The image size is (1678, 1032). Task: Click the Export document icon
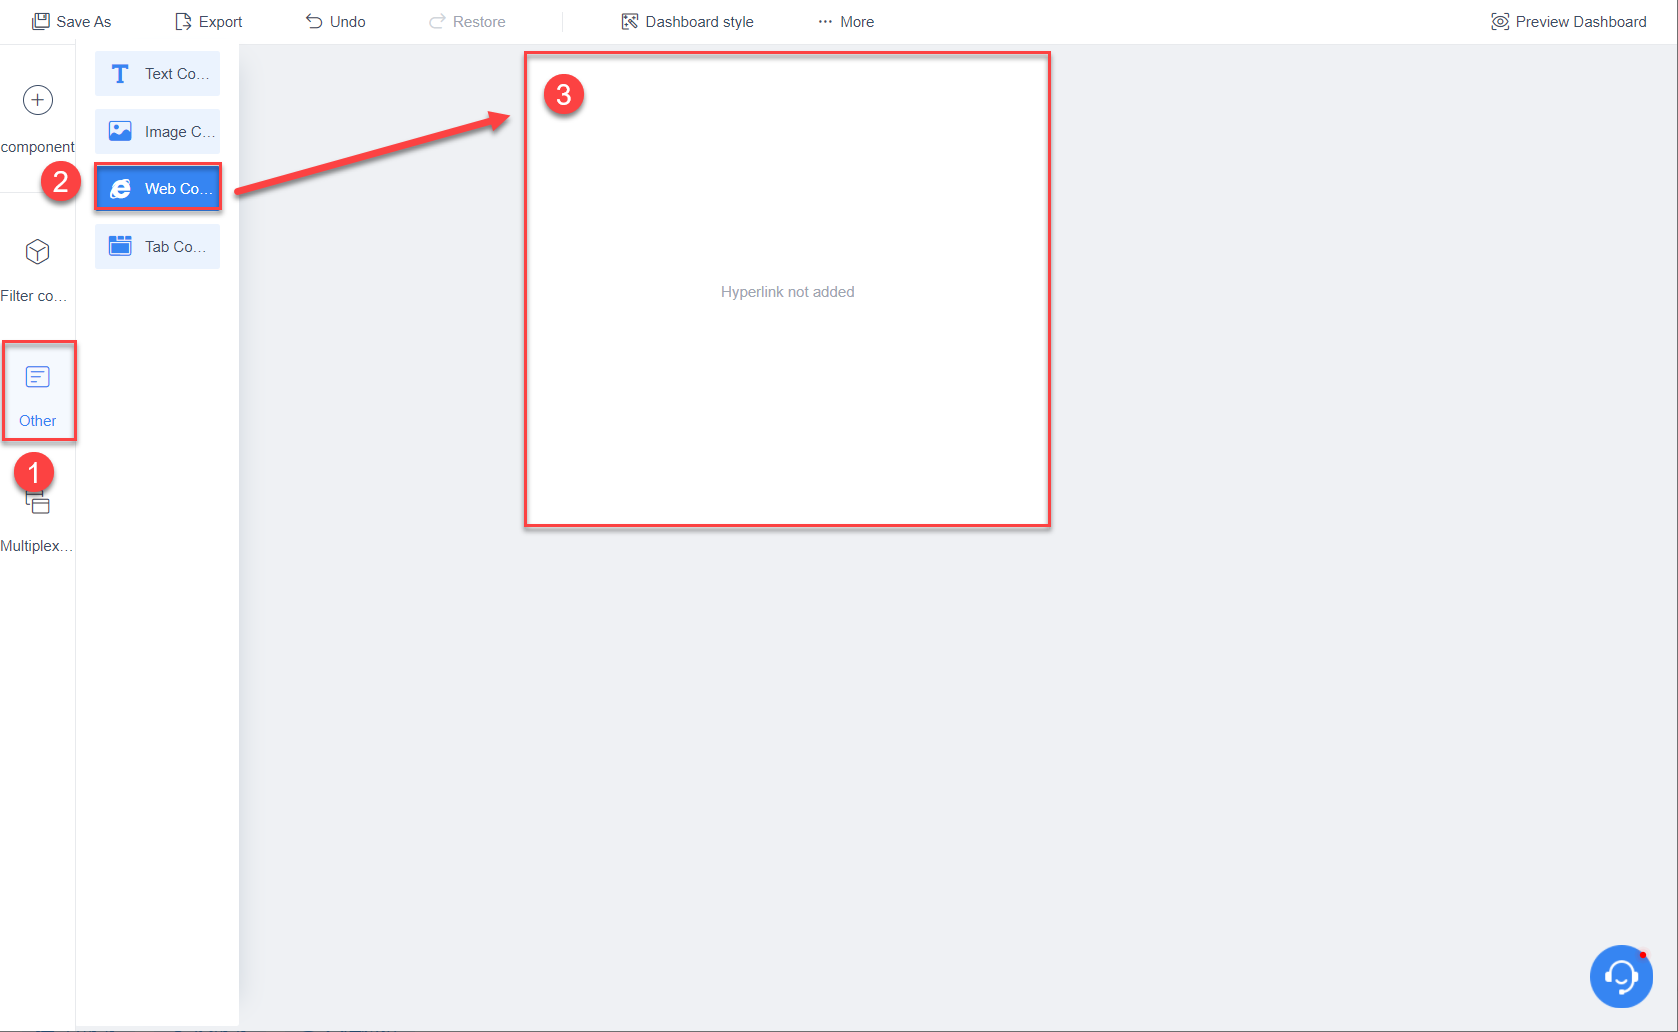tap(183, 21)
